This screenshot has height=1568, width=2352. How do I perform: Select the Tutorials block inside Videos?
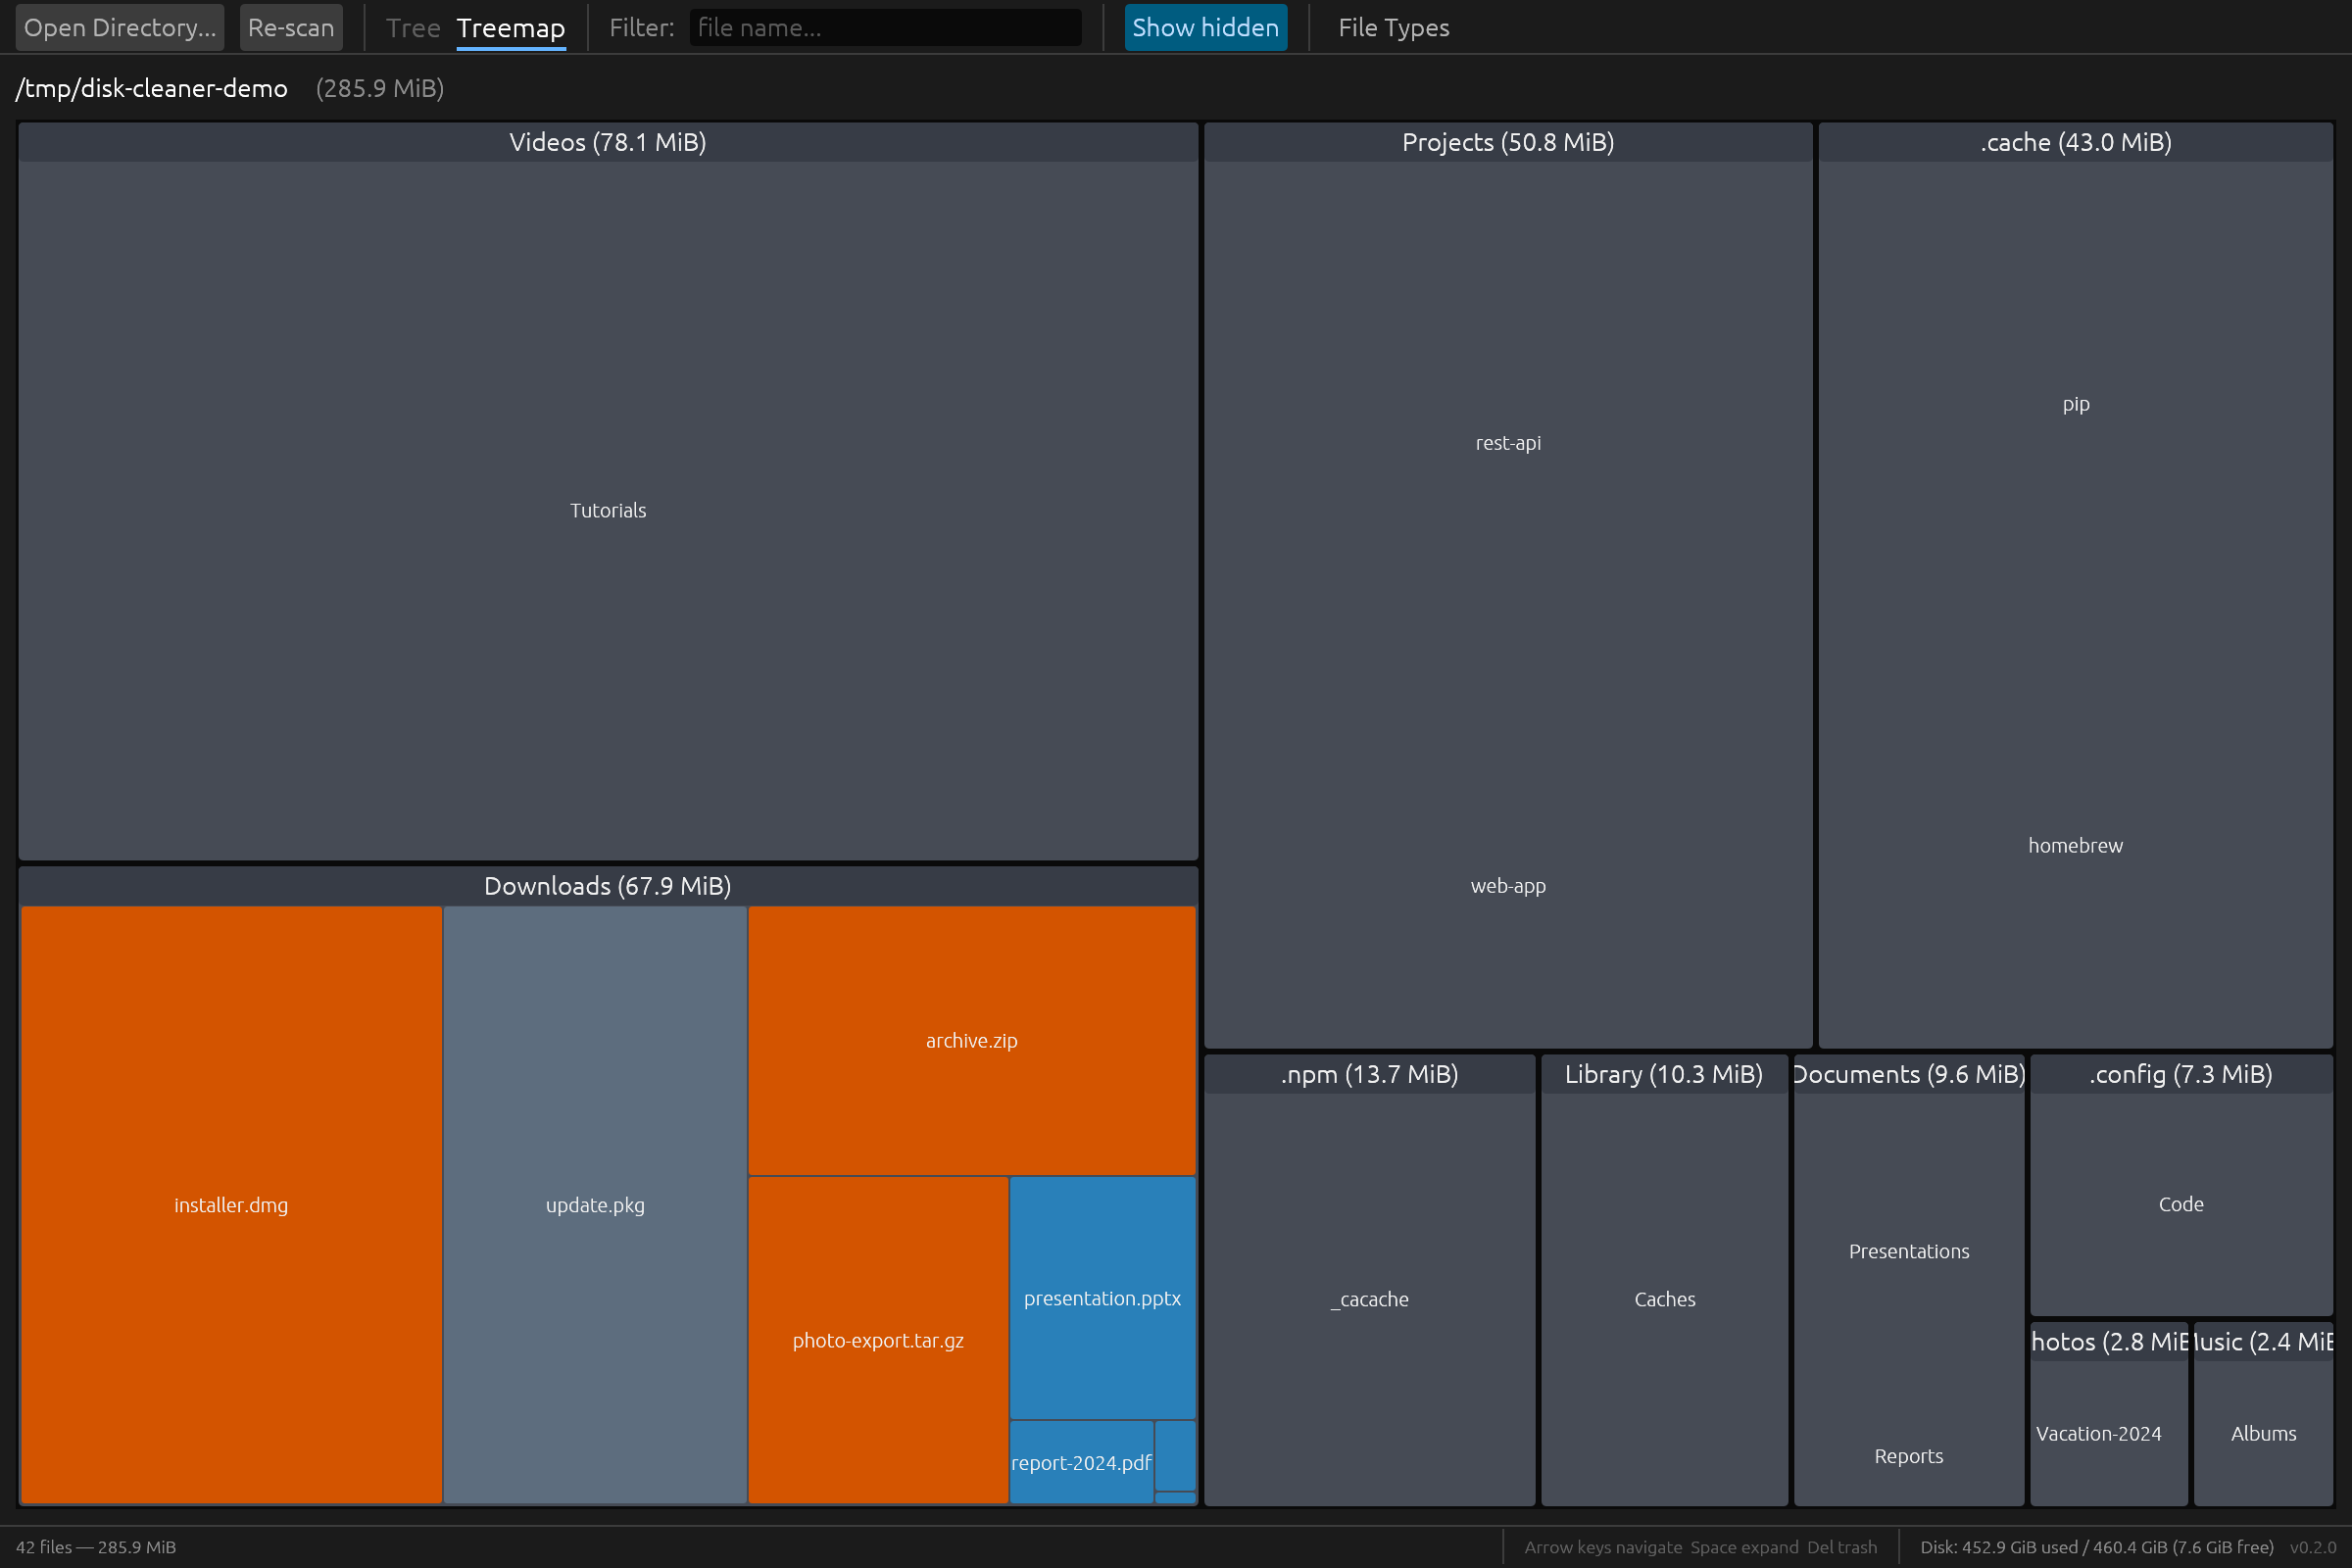click(607, 510)
